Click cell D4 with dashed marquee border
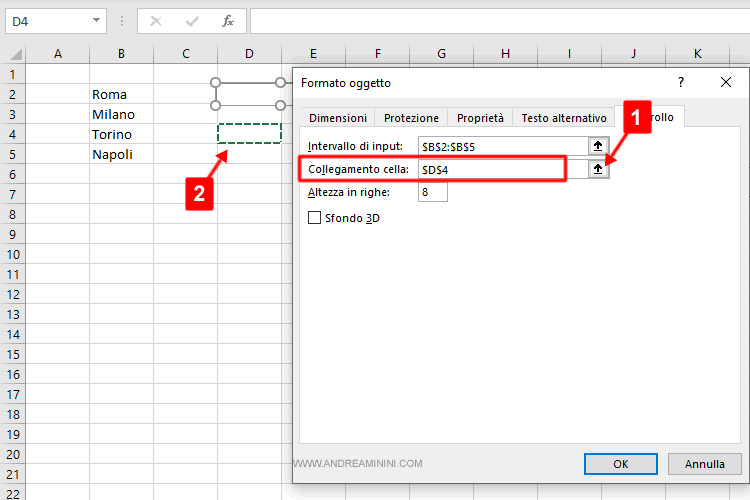This screenshot has width=750, height=500. tap(249, 133)
